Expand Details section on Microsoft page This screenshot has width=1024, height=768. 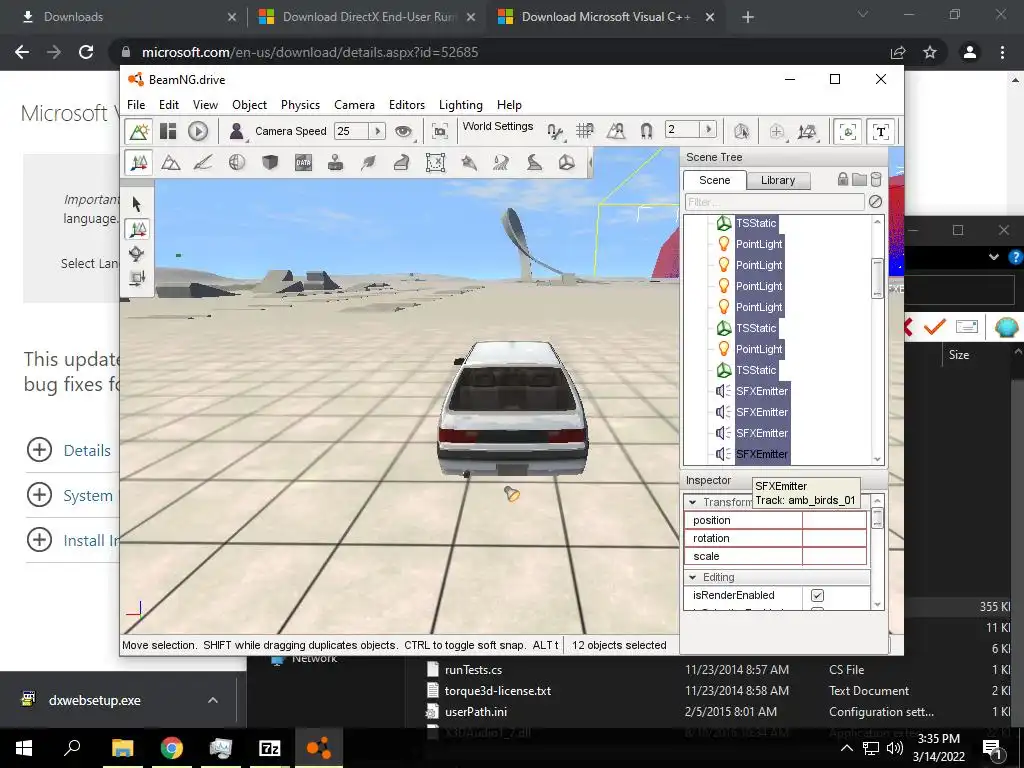[x=40, y=450]
